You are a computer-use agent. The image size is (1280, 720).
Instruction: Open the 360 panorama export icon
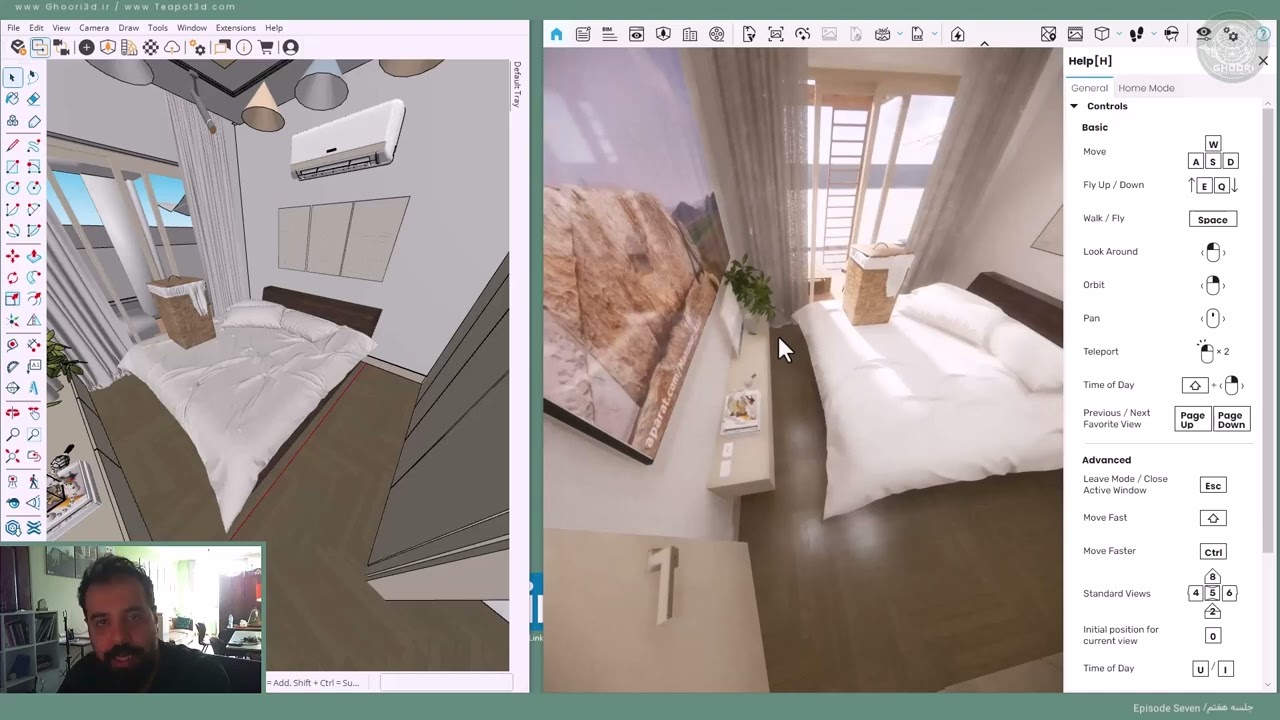pyautogui.click(x=882, y=34)
